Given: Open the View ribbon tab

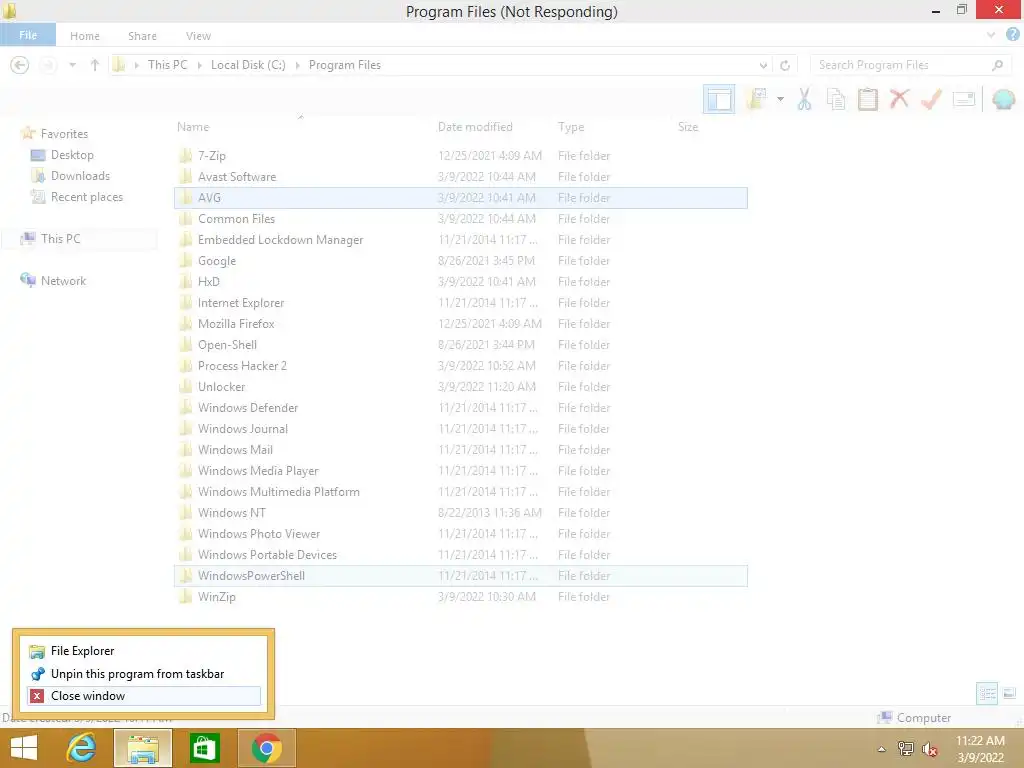Looking at the screenshot, I should click(199, 36).
